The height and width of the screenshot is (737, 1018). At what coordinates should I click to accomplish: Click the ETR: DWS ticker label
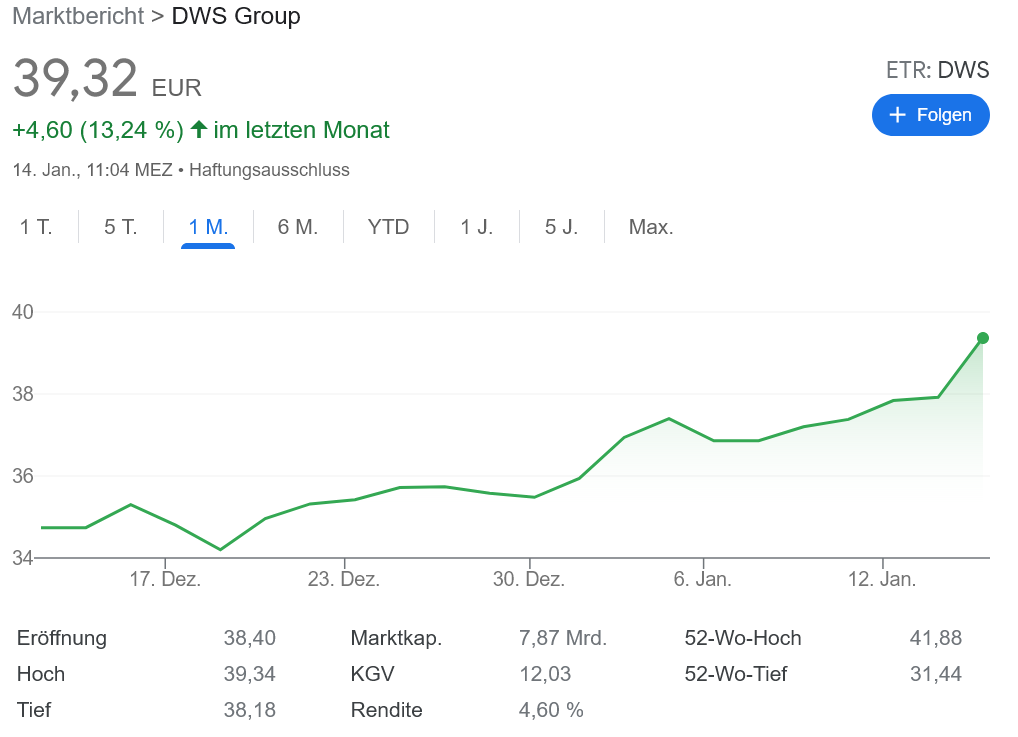(937, 69)
